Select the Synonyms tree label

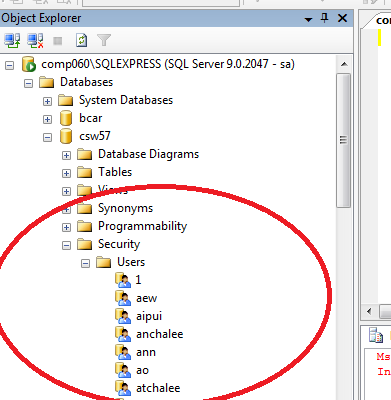tap(125, 208)
